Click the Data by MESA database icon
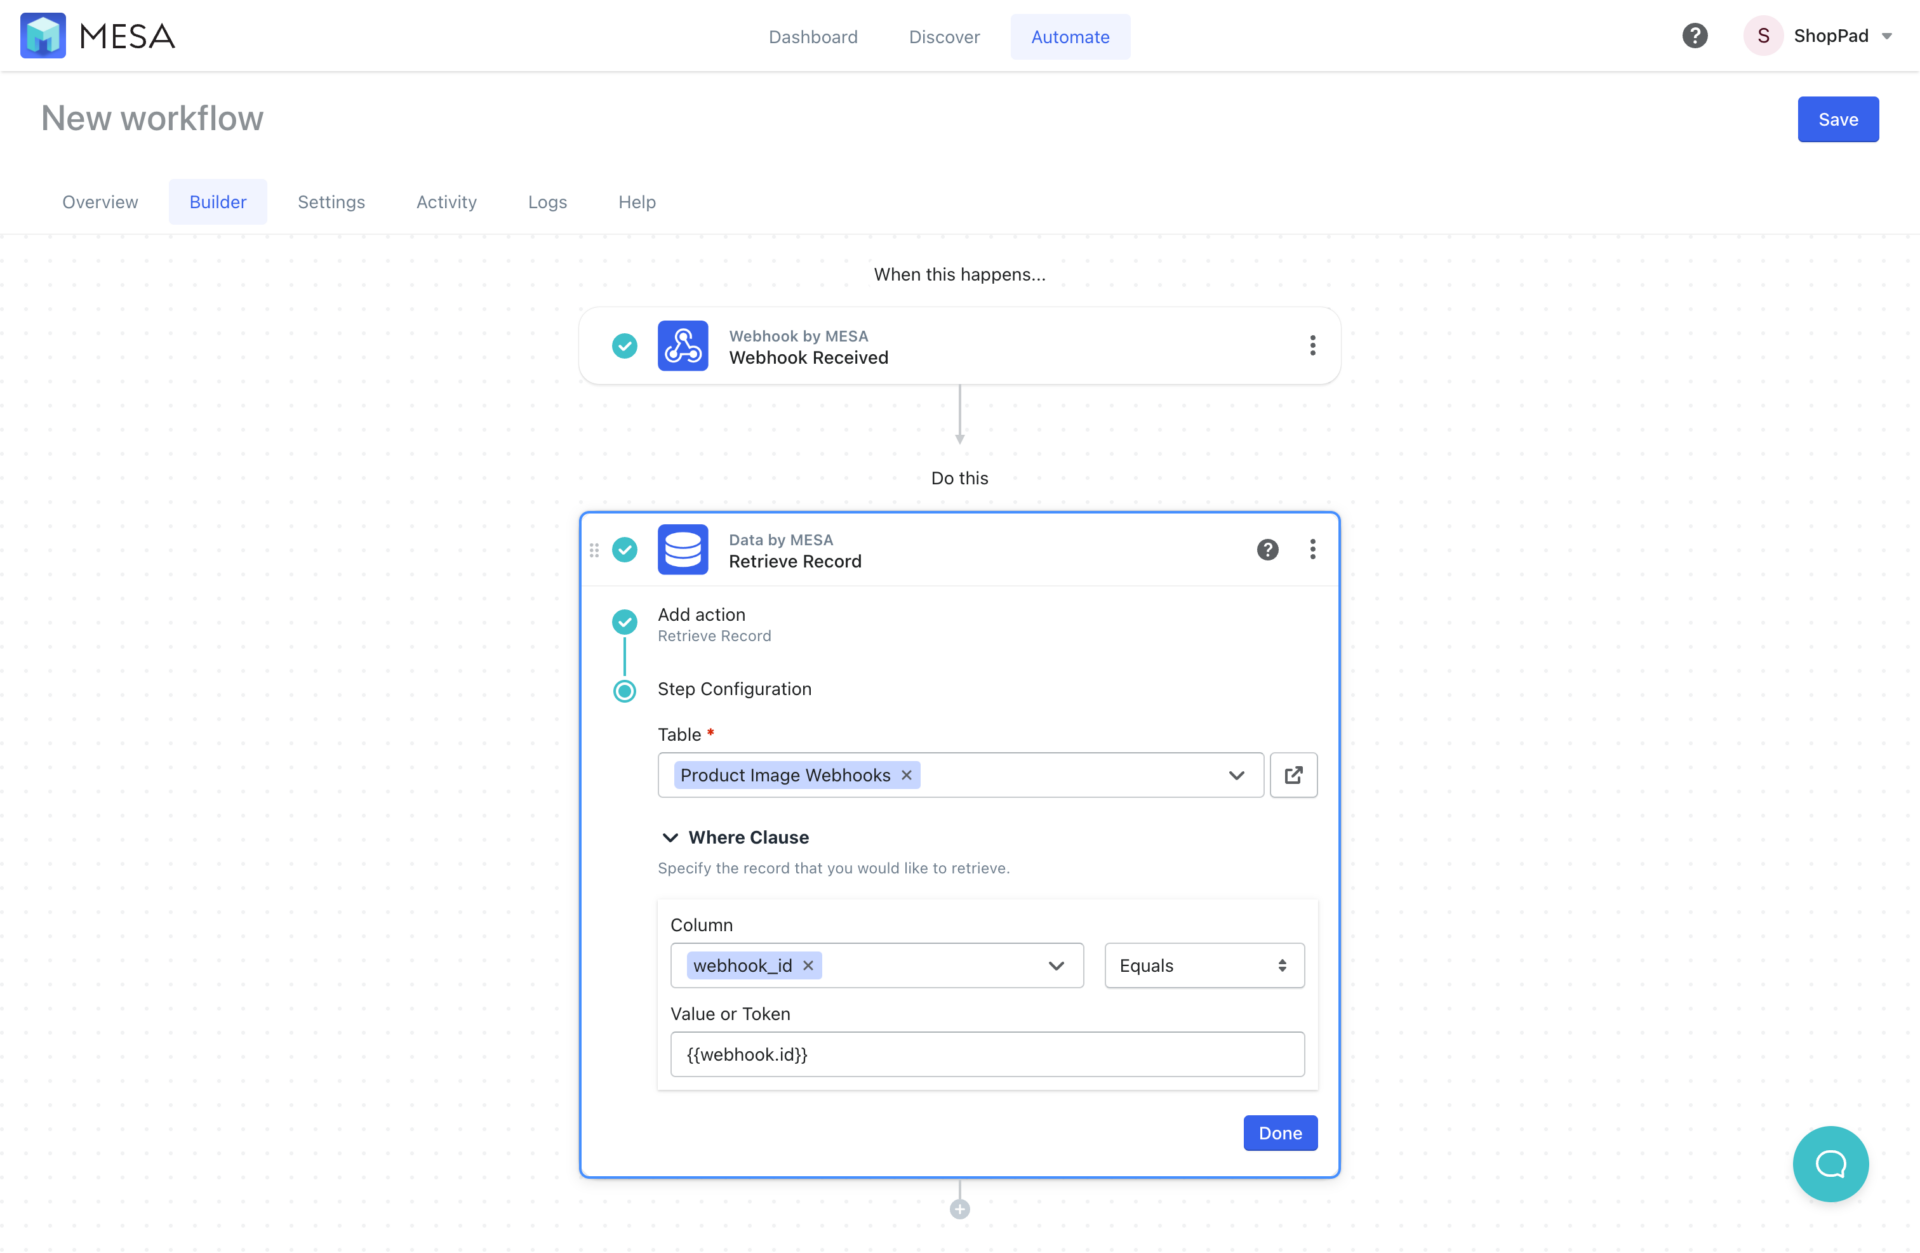 point(683,549)
